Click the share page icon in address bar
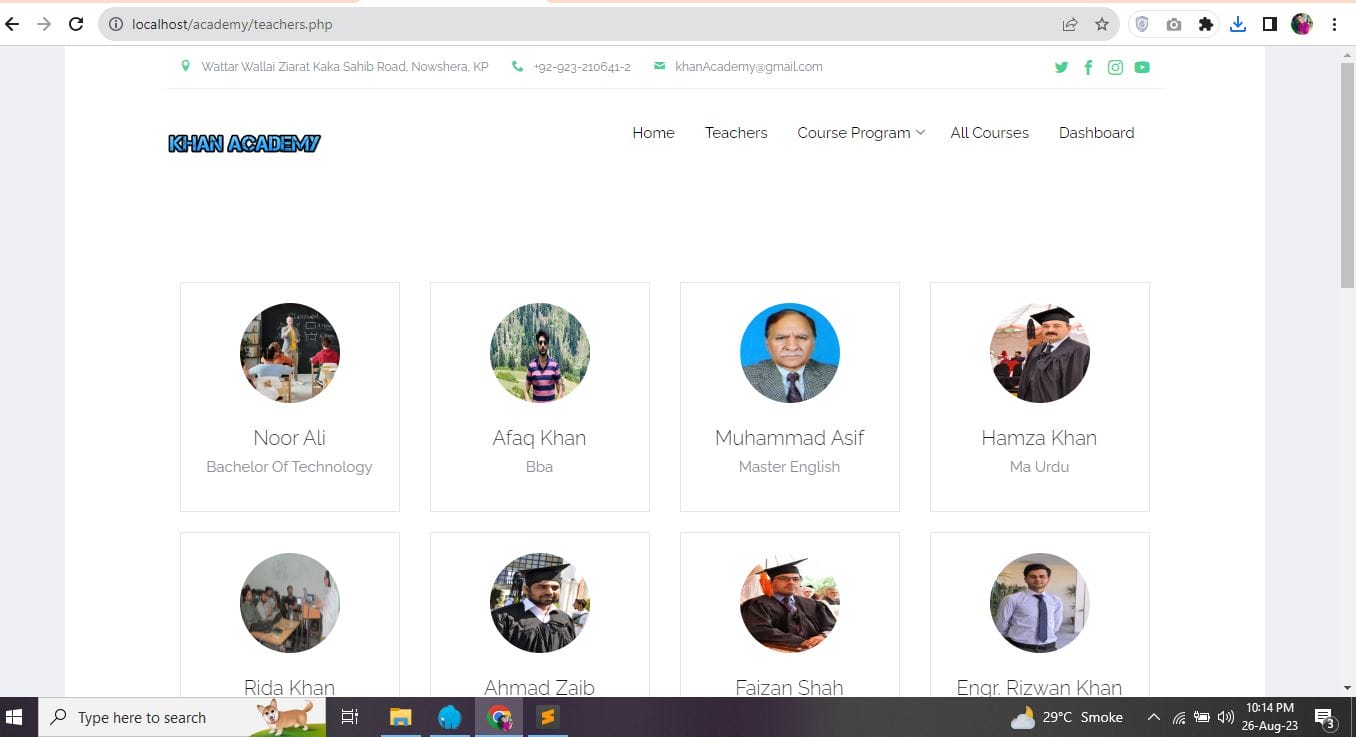 1070,24
